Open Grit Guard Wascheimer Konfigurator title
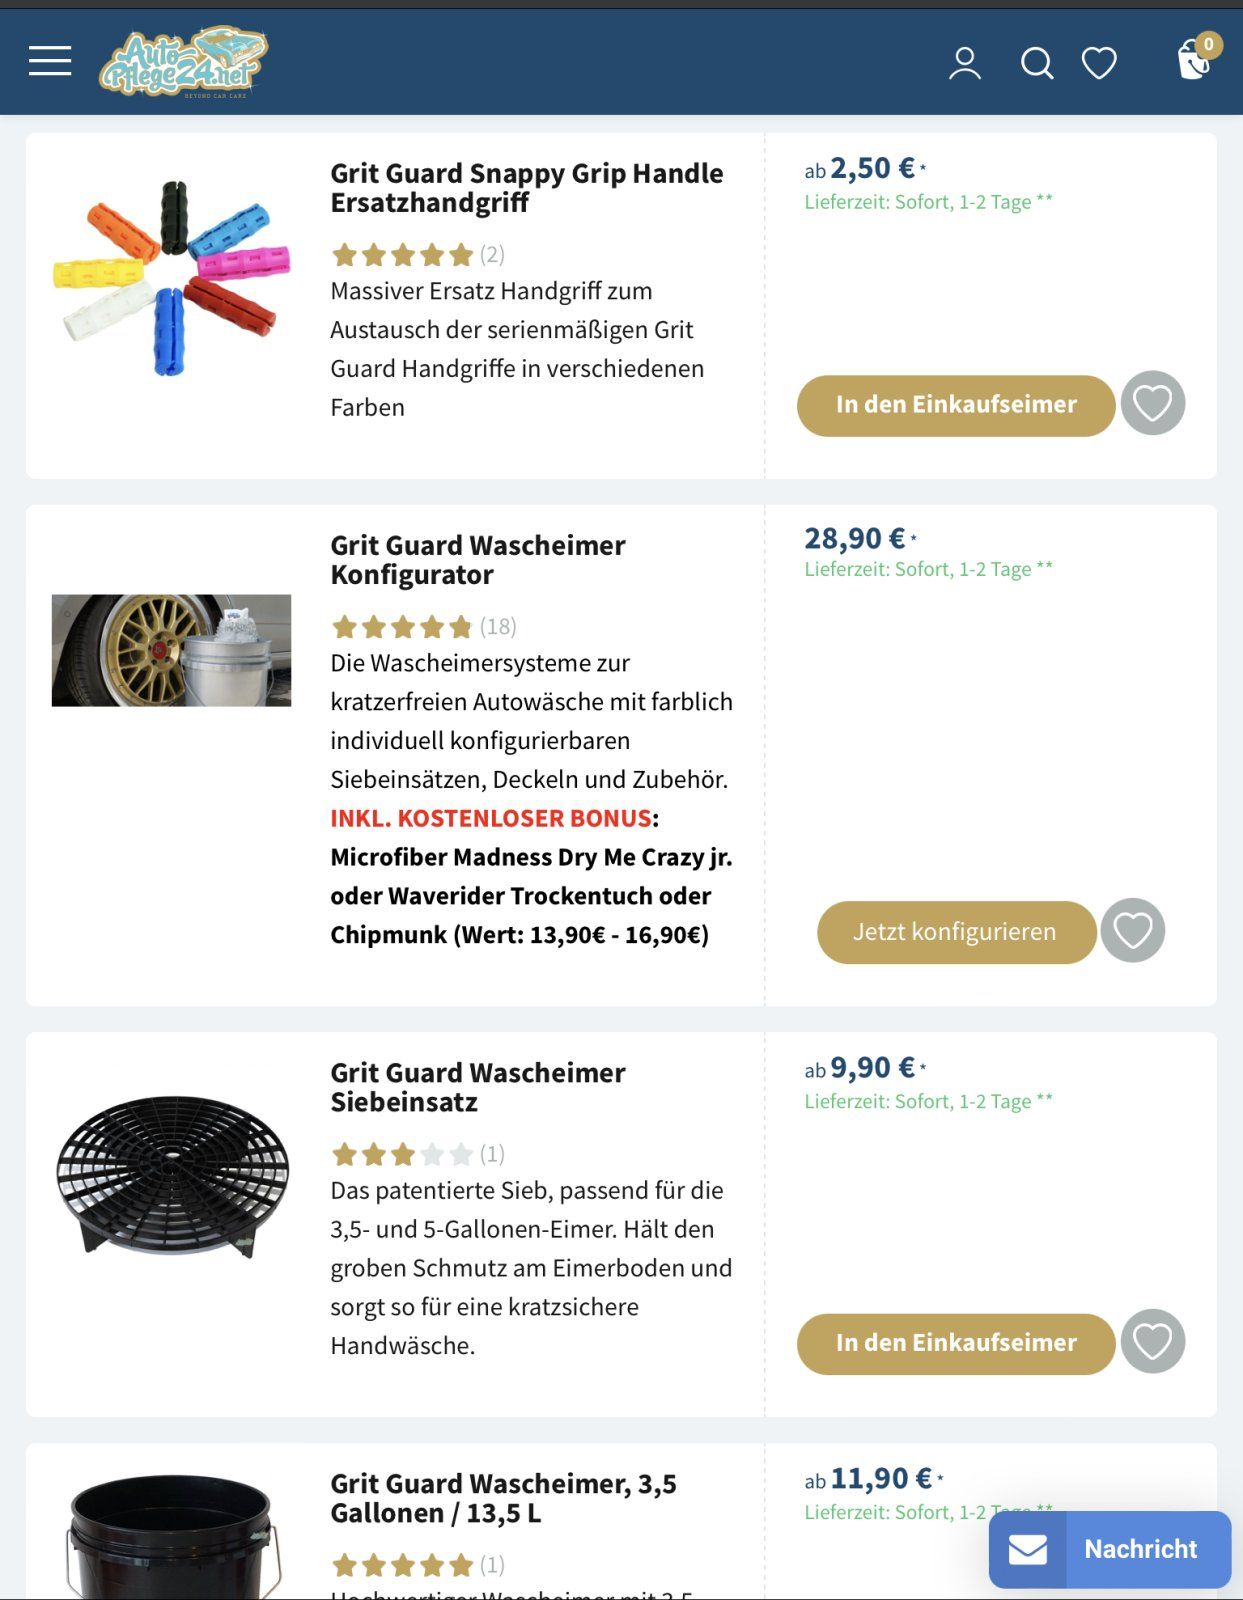1243x1600 pixels. coord(477,559)
